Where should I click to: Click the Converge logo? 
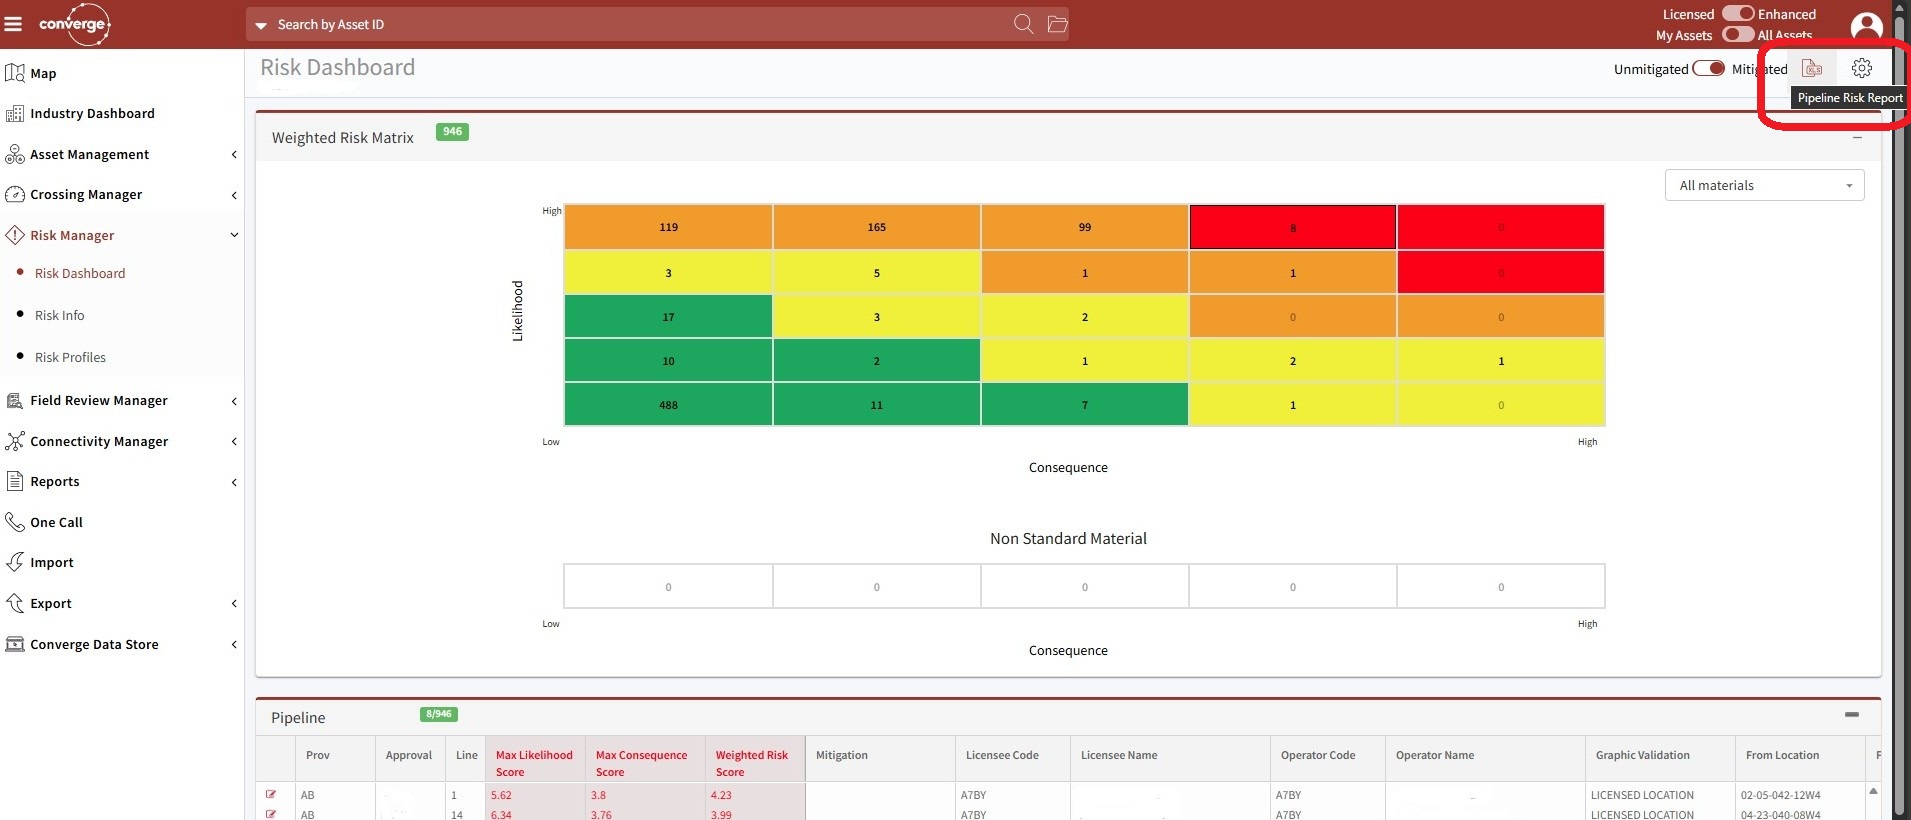click(74, 24)
